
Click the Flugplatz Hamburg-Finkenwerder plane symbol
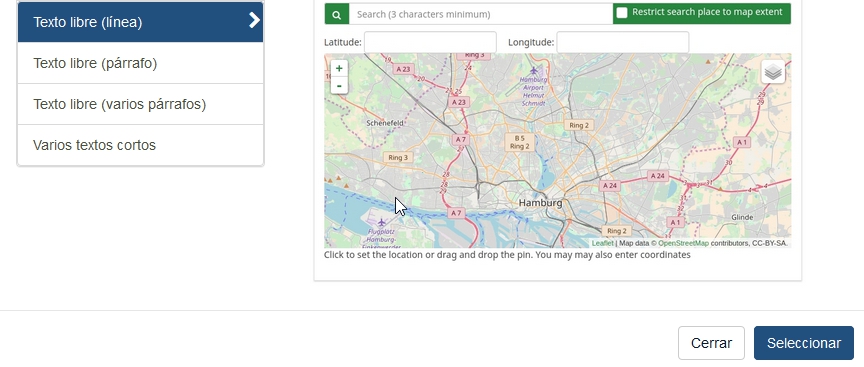tap(381, 222)
